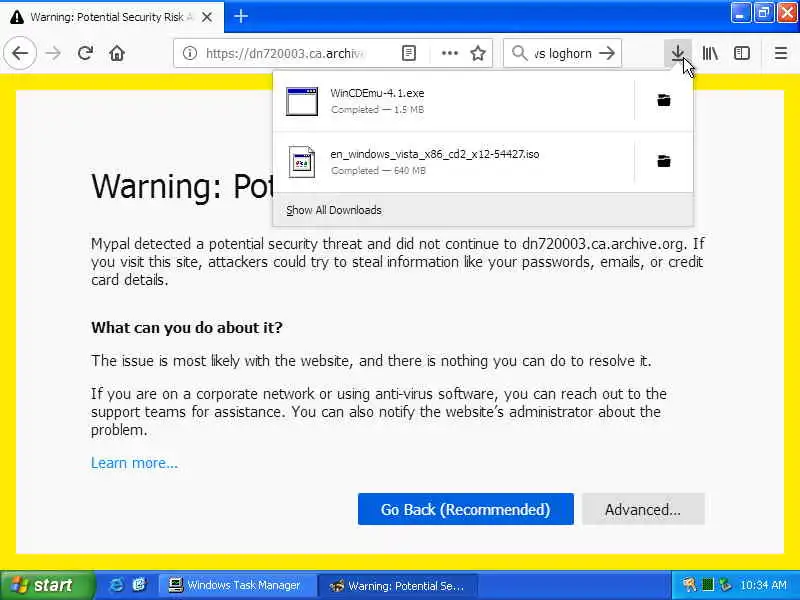800x600 pixels.
Task: Open the hamburger application menu
Action: coord(781,53)
